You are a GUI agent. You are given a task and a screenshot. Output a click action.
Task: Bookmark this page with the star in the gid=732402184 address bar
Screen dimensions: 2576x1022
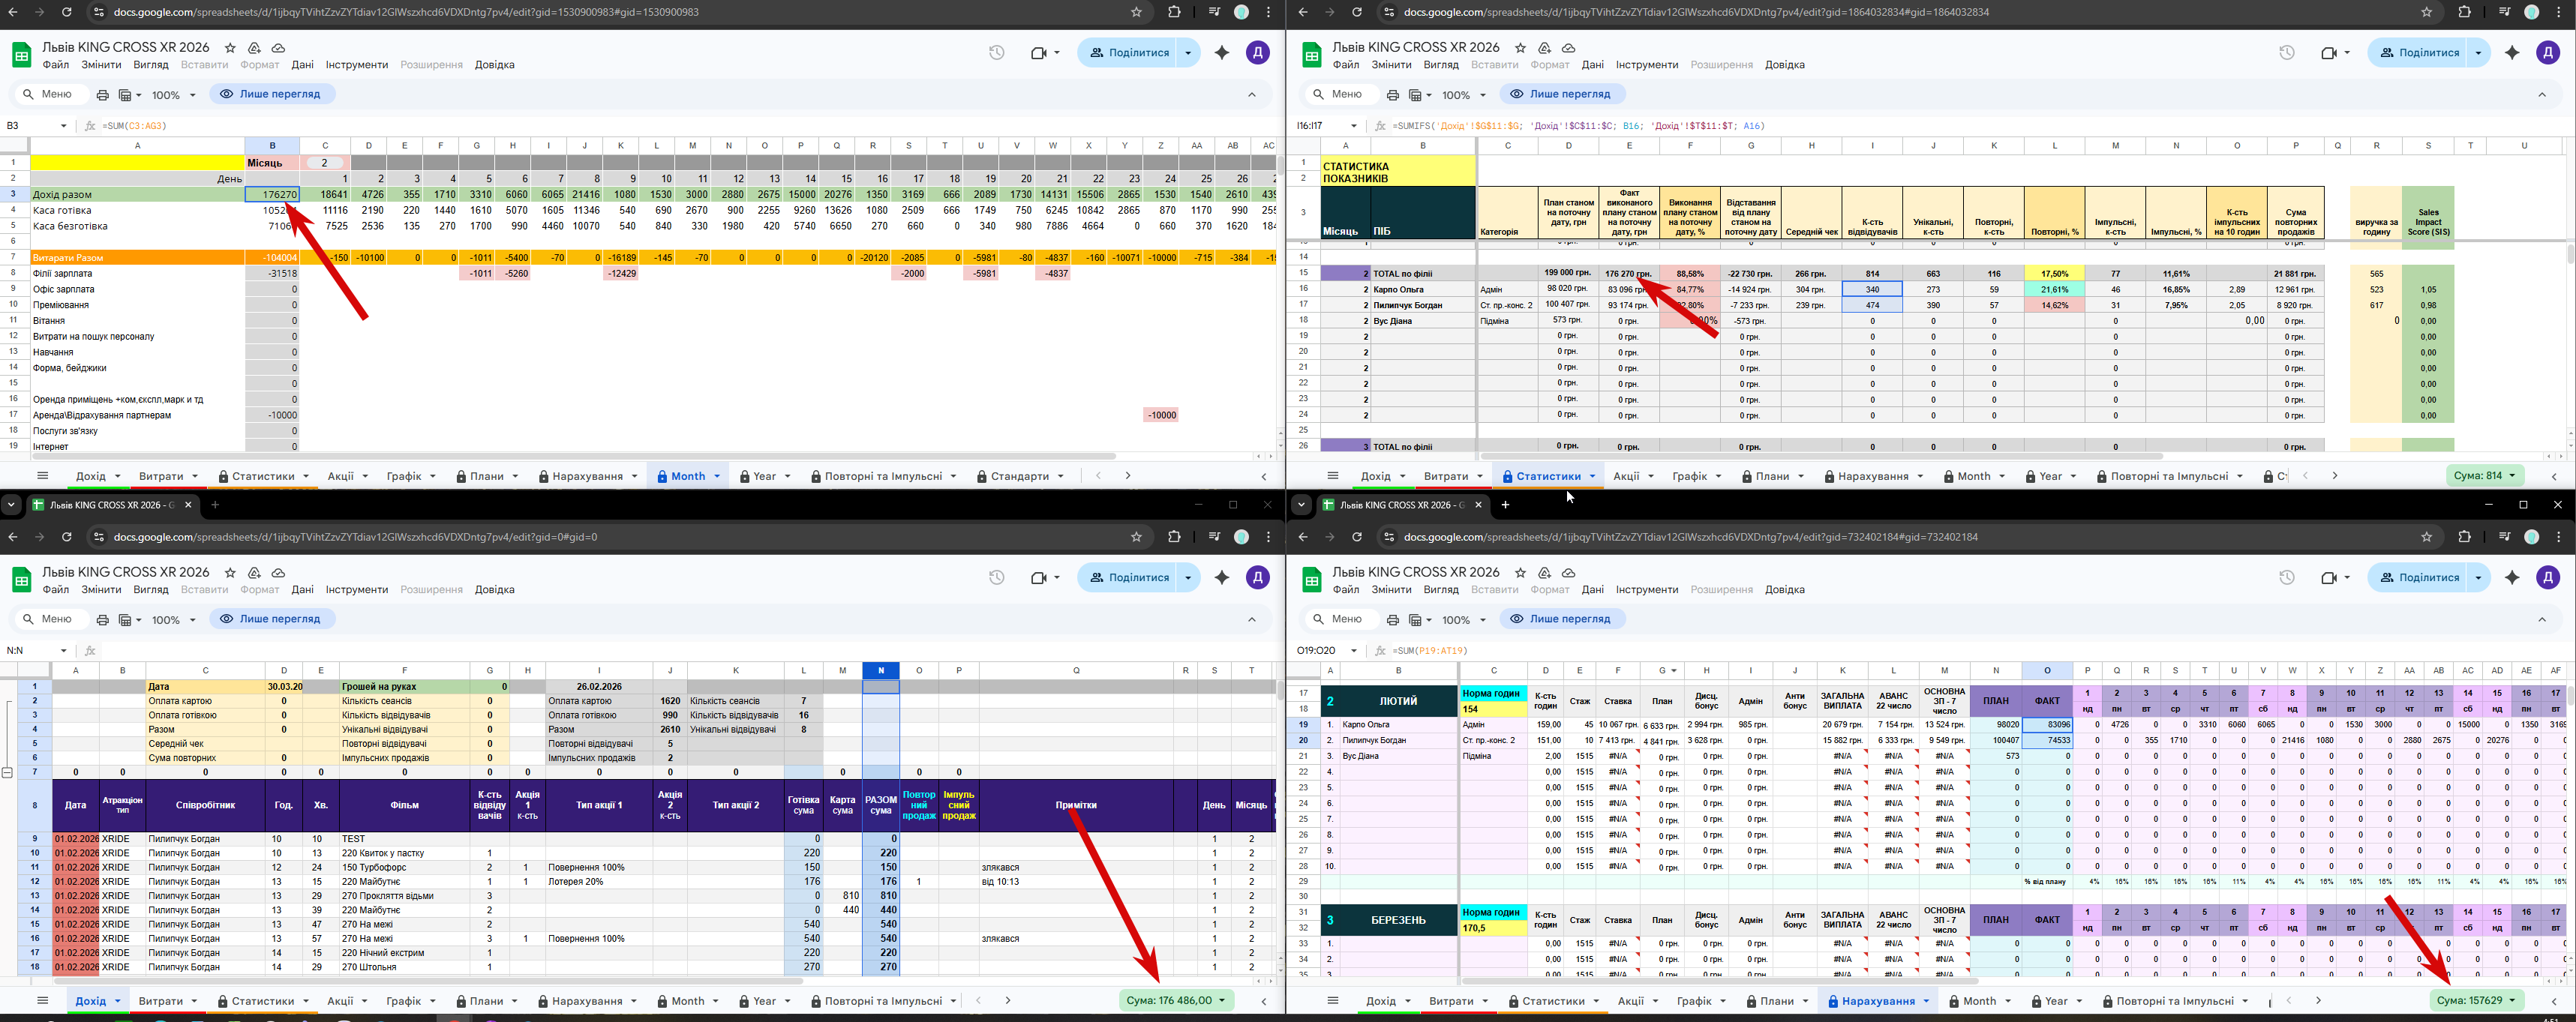pos(2426,537)
